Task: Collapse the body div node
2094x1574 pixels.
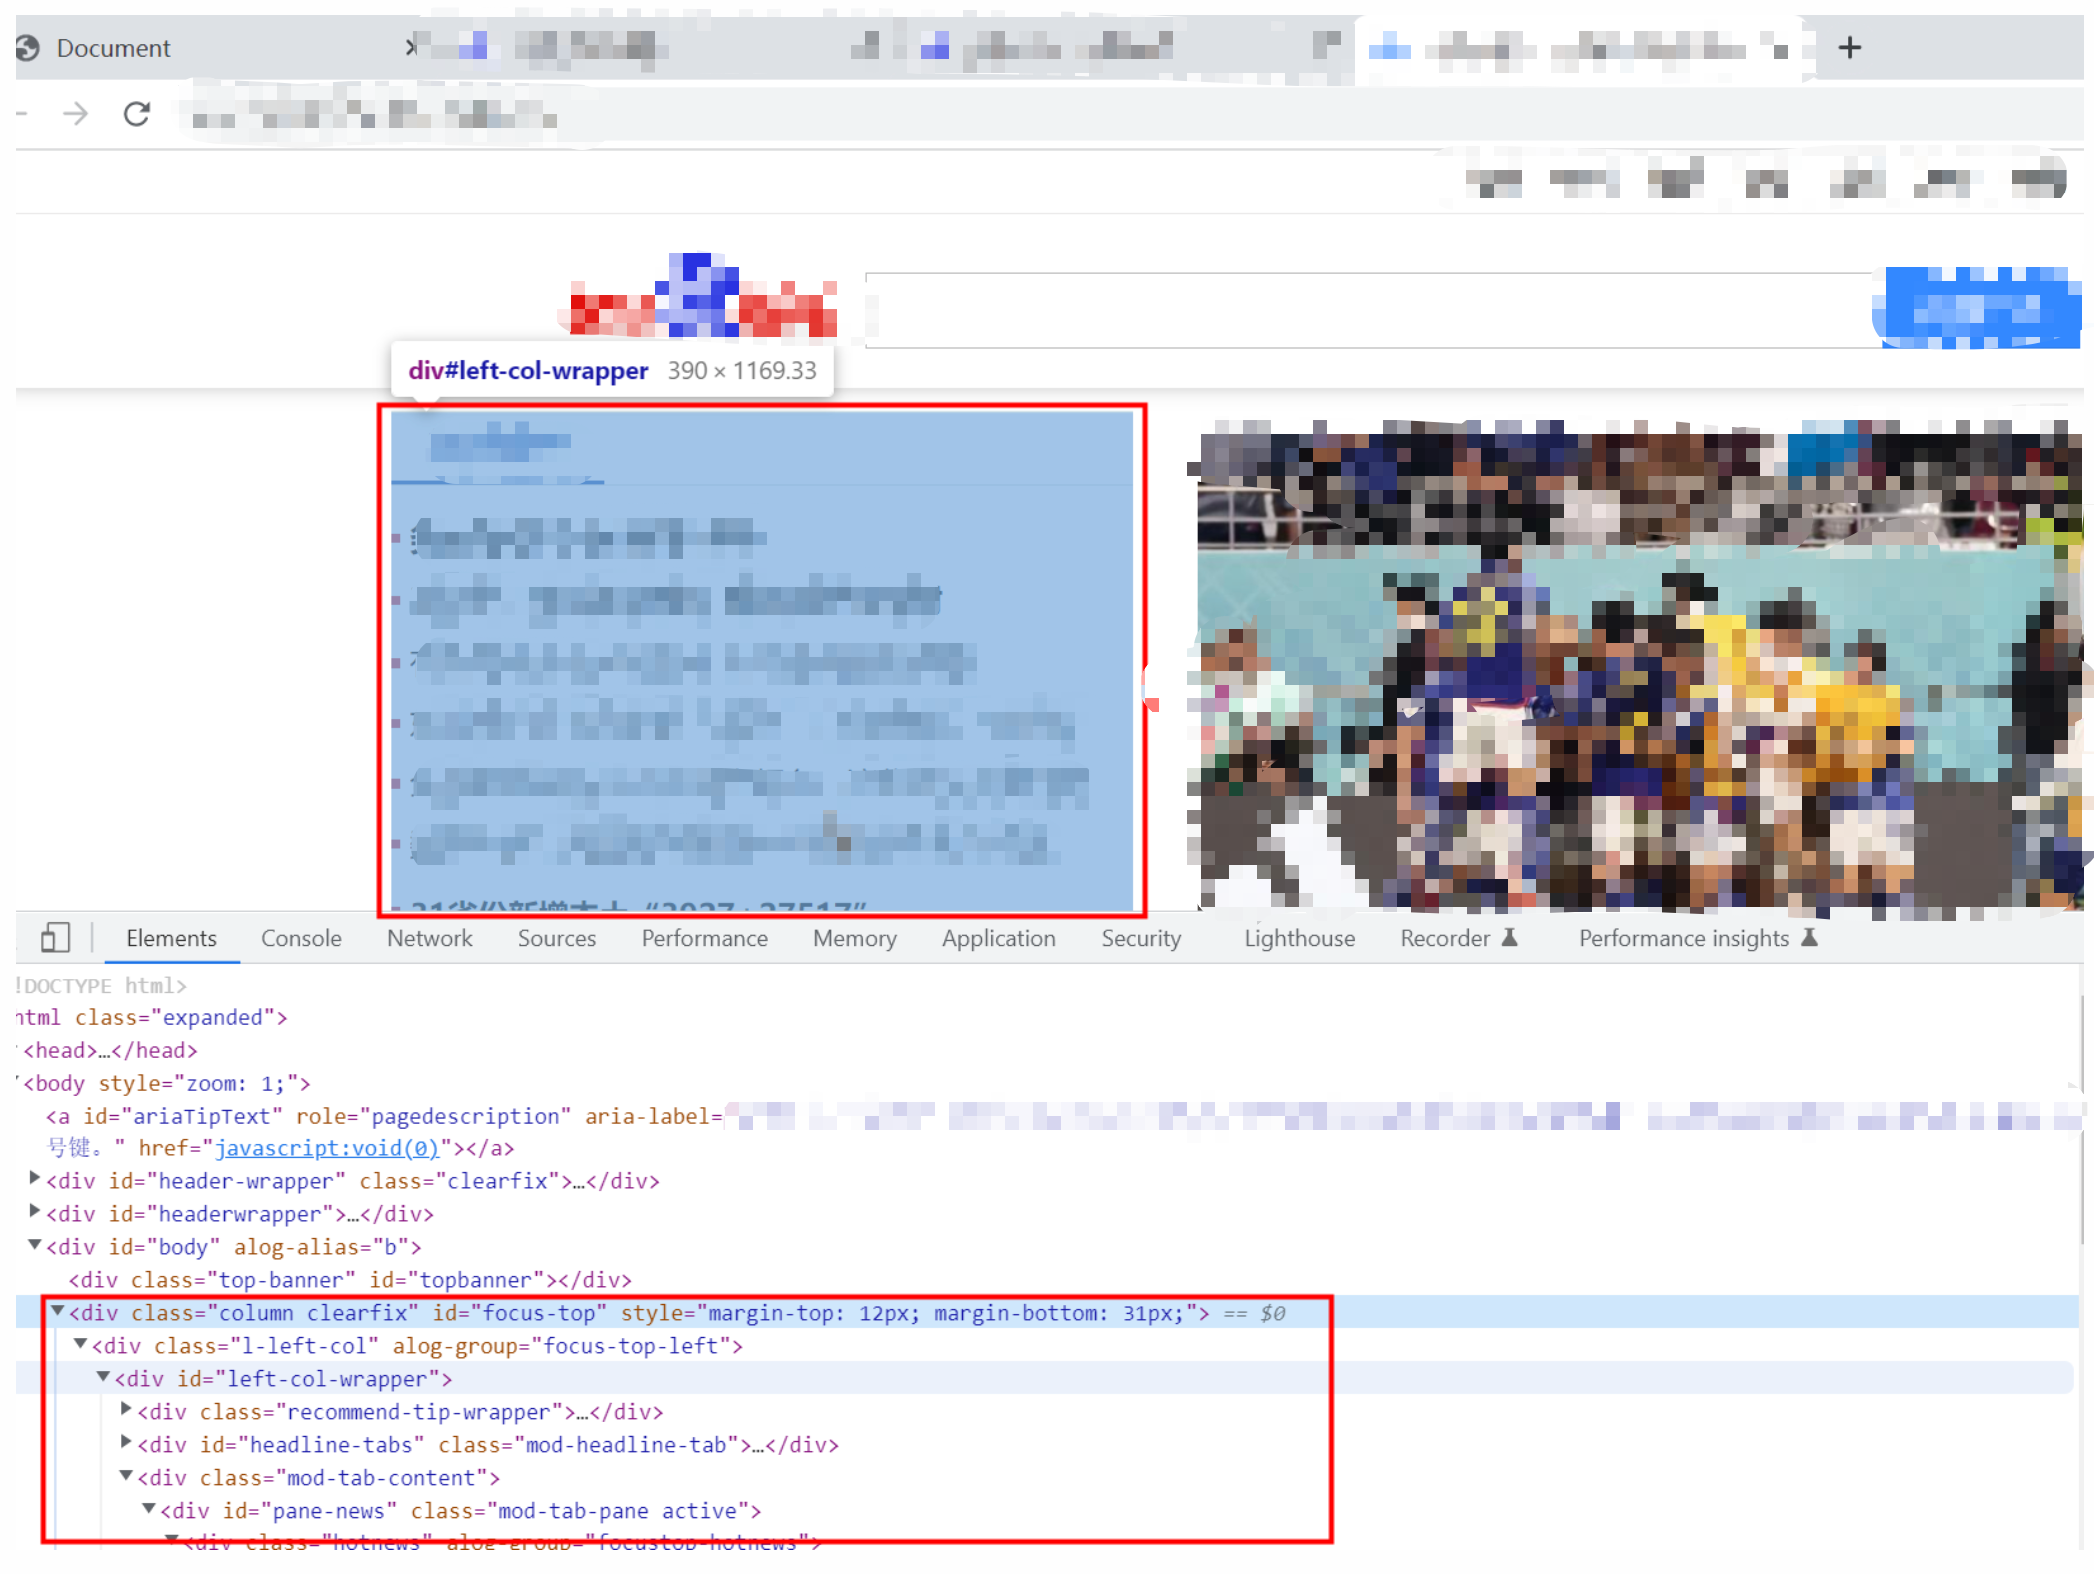Action: click(34, 1246)
